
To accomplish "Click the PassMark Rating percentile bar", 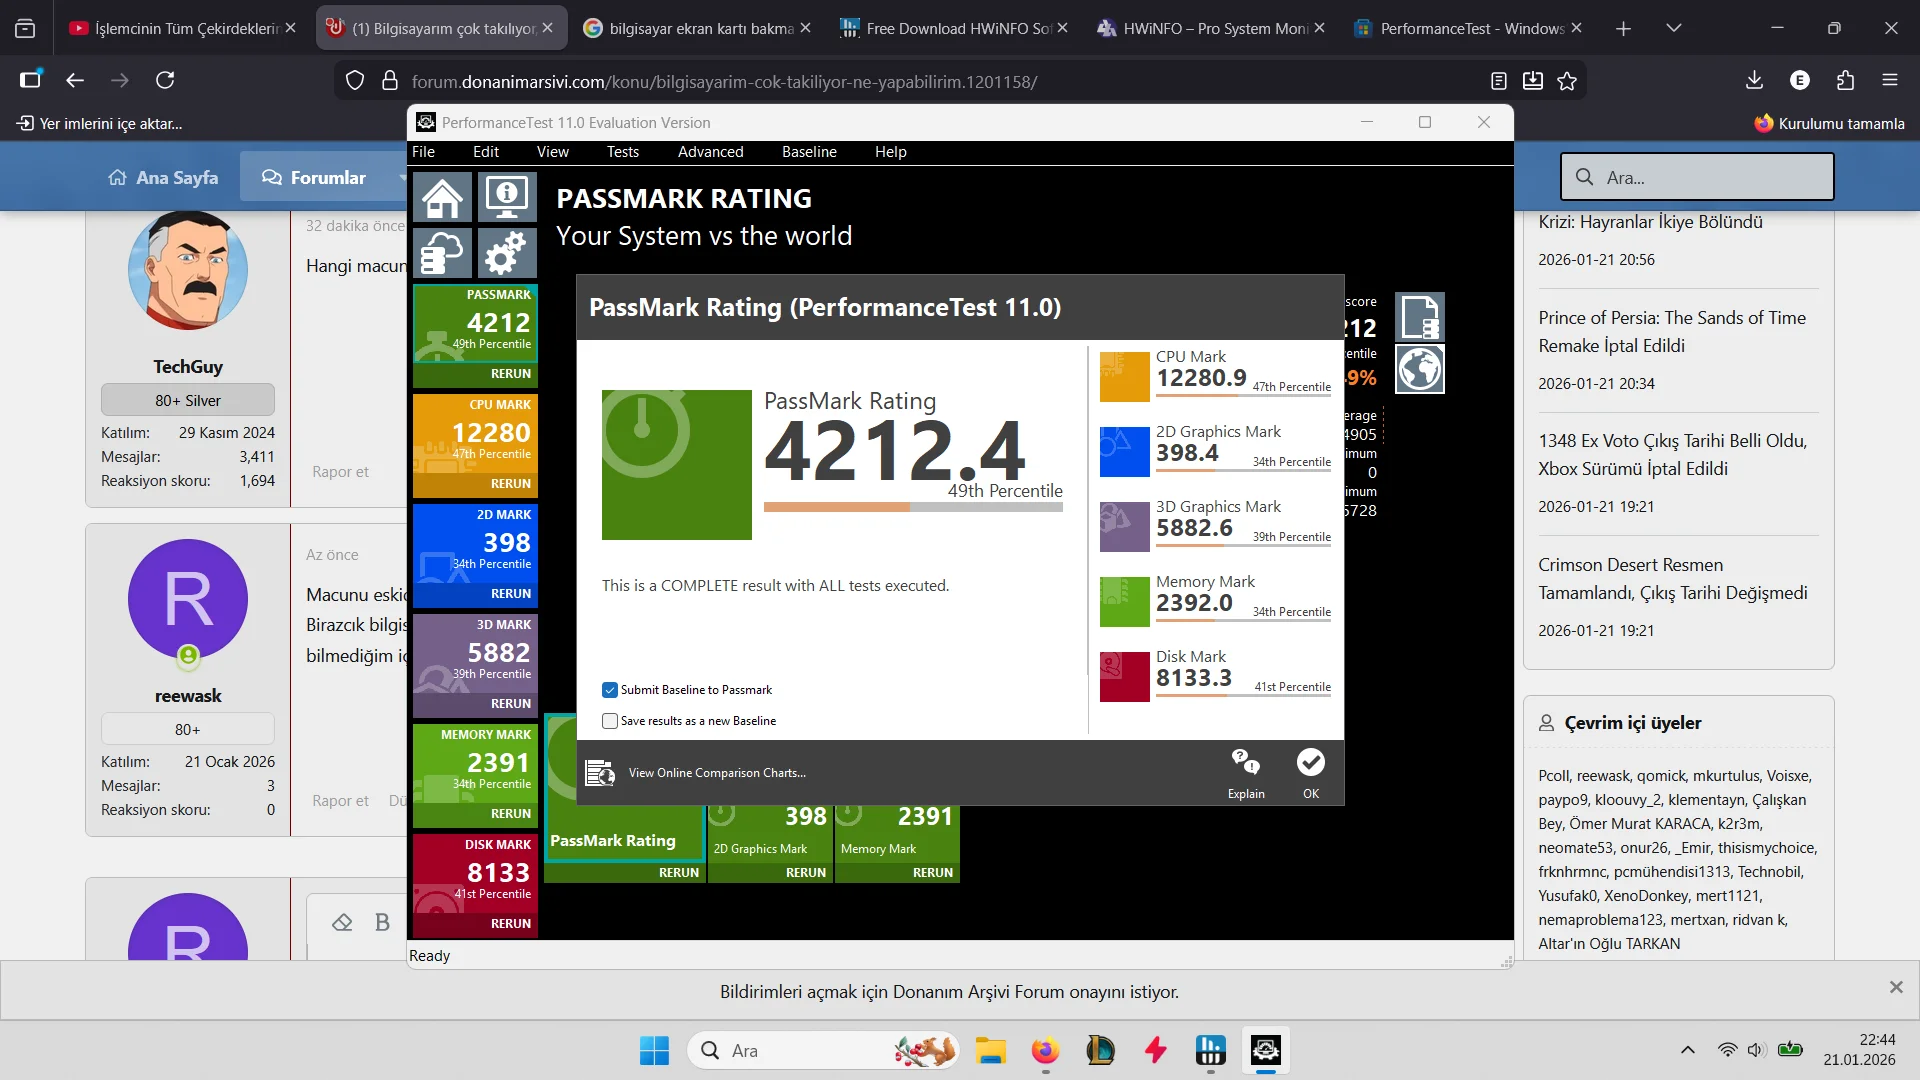I will (912, 507).
